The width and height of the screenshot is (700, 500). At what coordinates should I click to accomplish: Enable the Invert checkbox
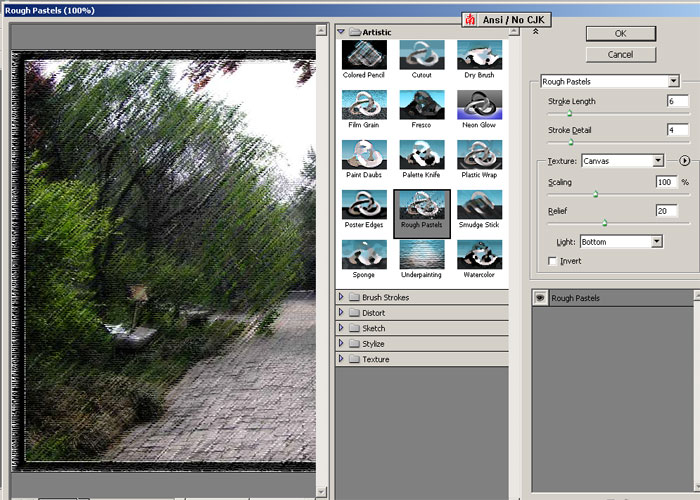[553, 261]
